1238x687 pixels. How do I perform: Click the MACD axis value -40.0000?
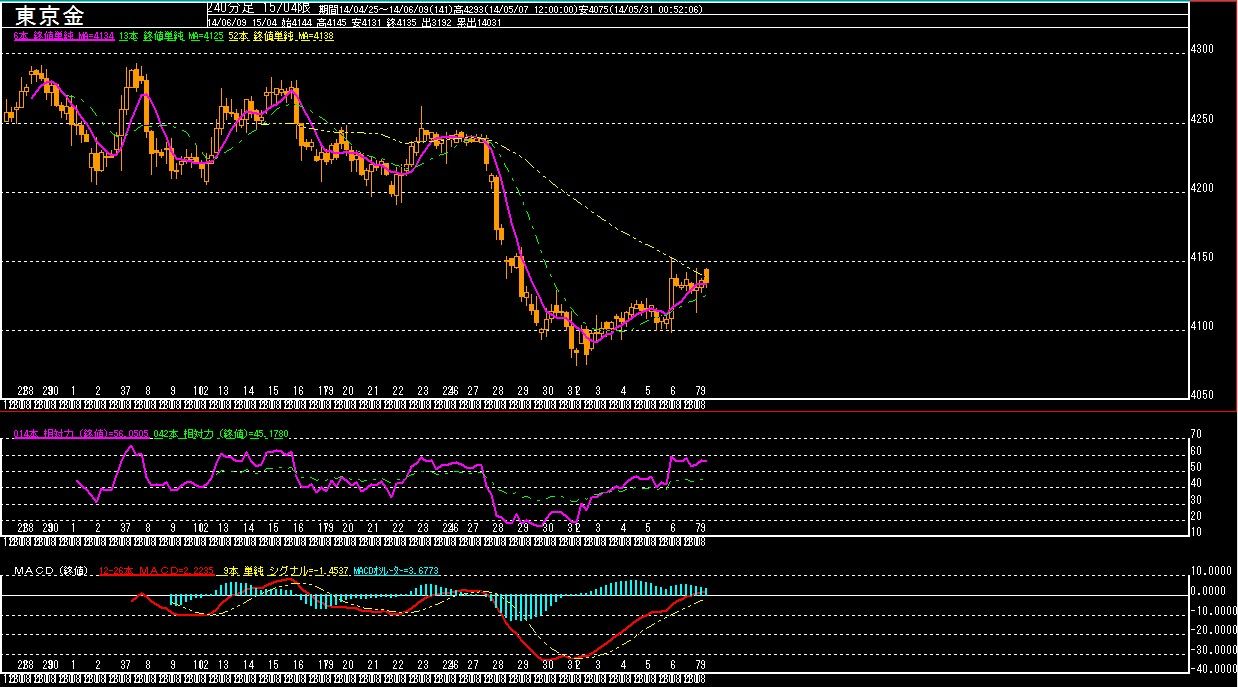pos(1210,669)
